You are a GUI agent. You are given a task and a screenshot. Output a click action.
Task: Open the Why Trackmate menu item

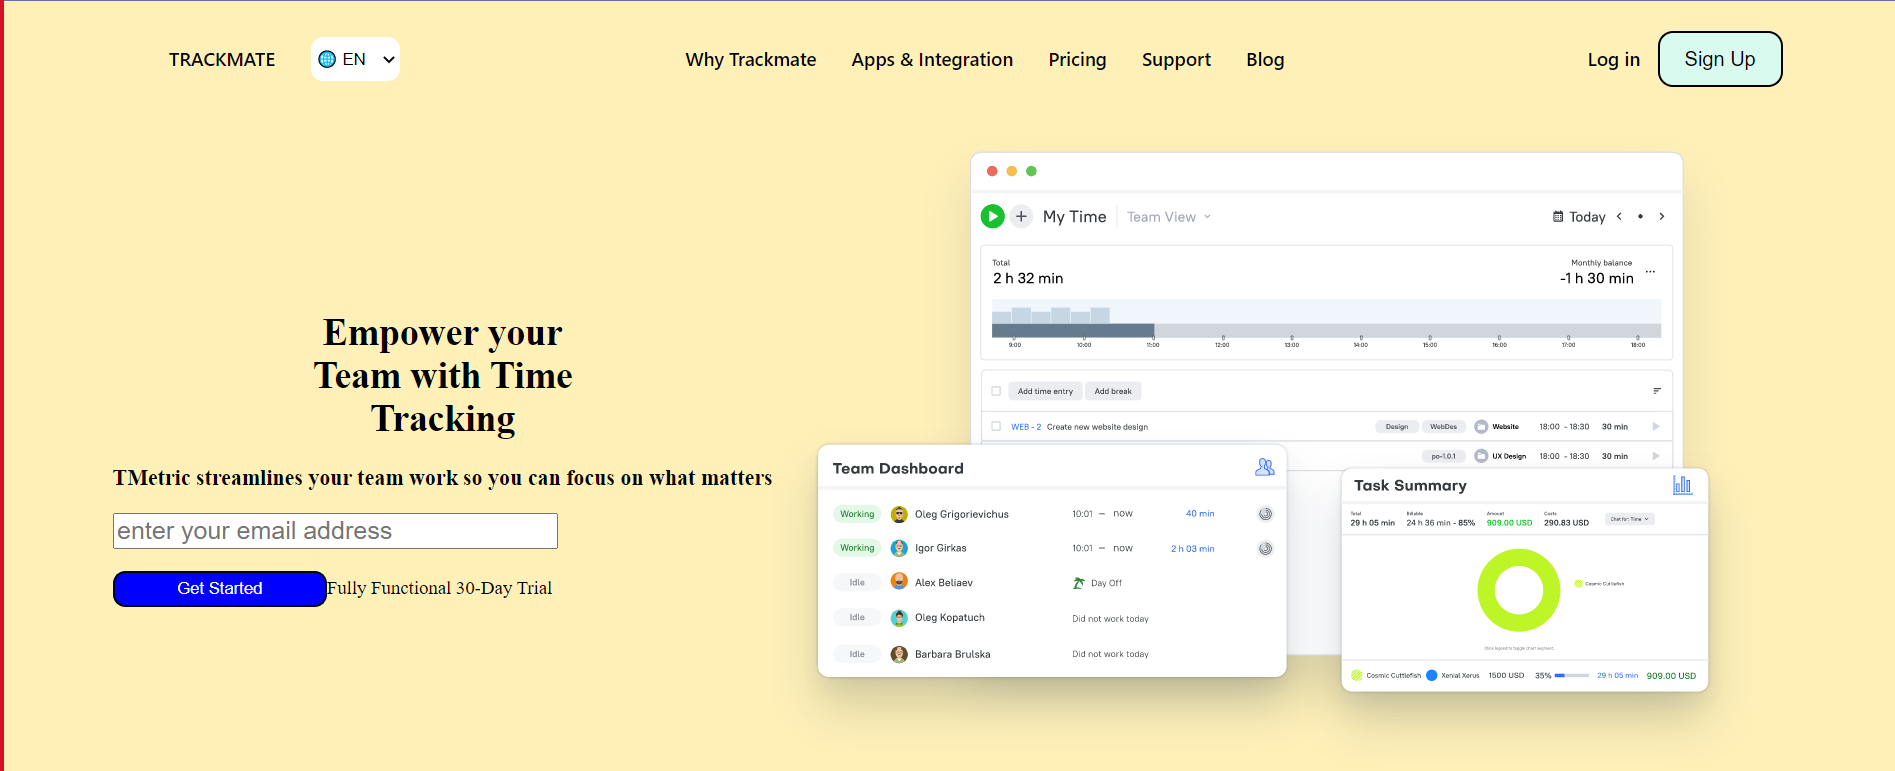click(x=750, y=60)
